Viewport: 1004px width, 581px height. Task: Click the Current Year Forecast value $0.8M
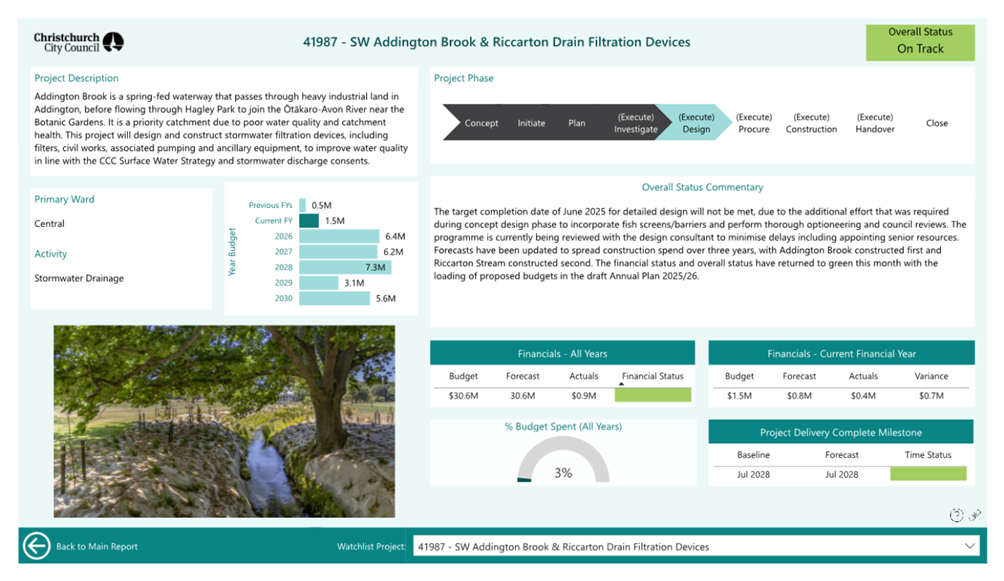point(799,396)
